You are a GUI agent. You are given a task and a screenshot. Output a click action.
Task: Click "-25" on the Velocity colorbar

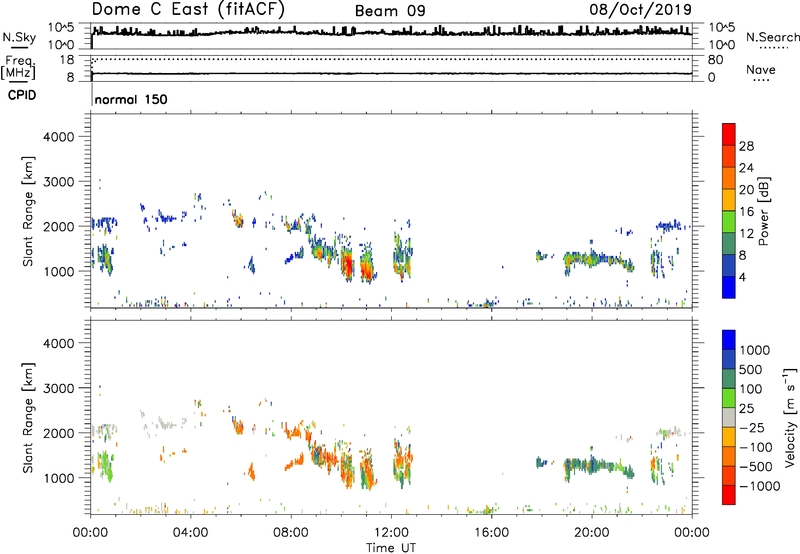point(752,427)
